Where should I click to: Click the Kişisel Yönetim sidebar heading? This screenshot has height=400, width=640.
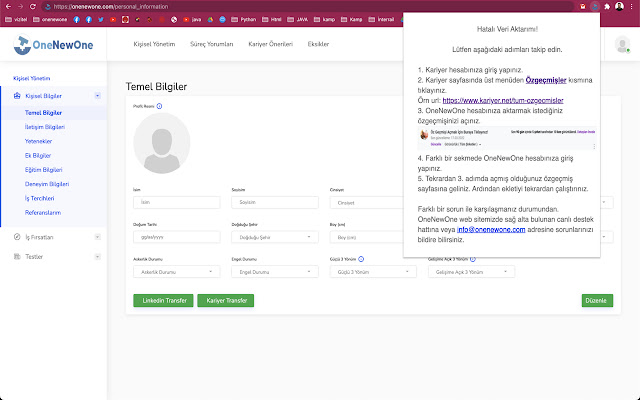(31, 78)
